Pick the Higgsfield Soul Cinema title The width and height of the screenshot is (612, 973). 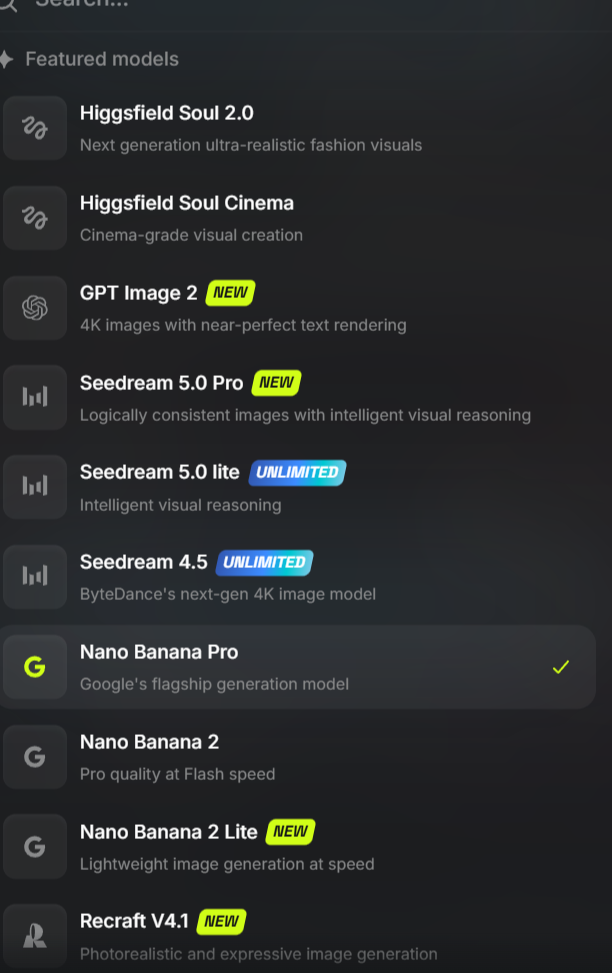187,203
